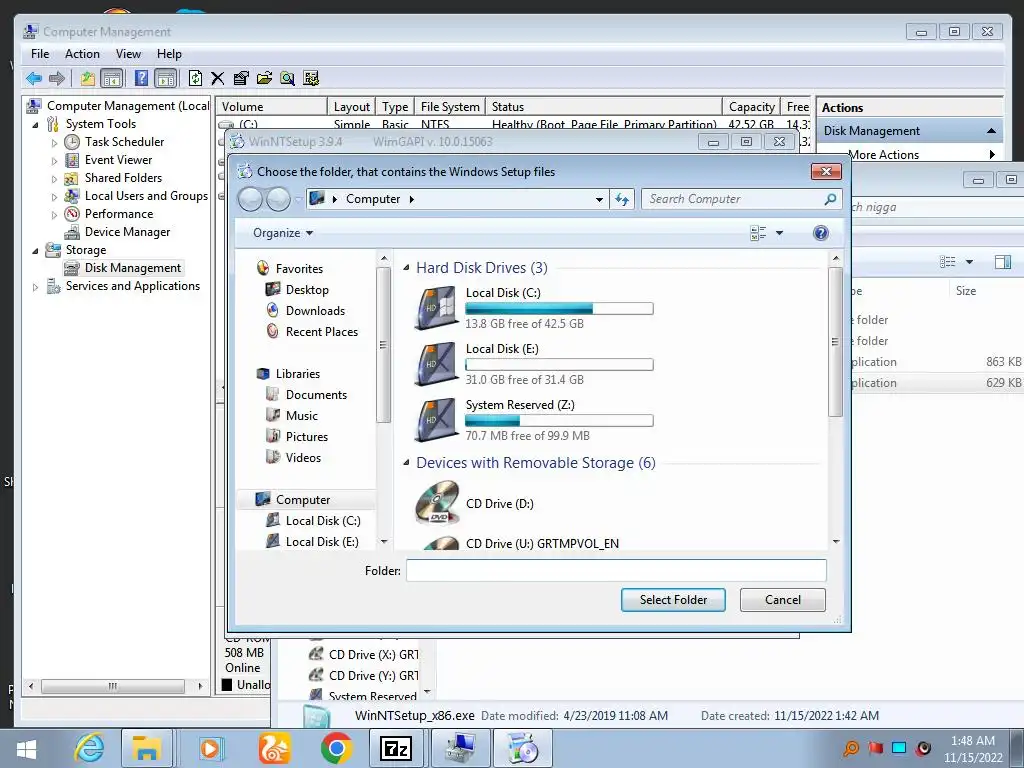
Task: Click the blue Help question-mark toolbar icon
Action: (141, 78)
